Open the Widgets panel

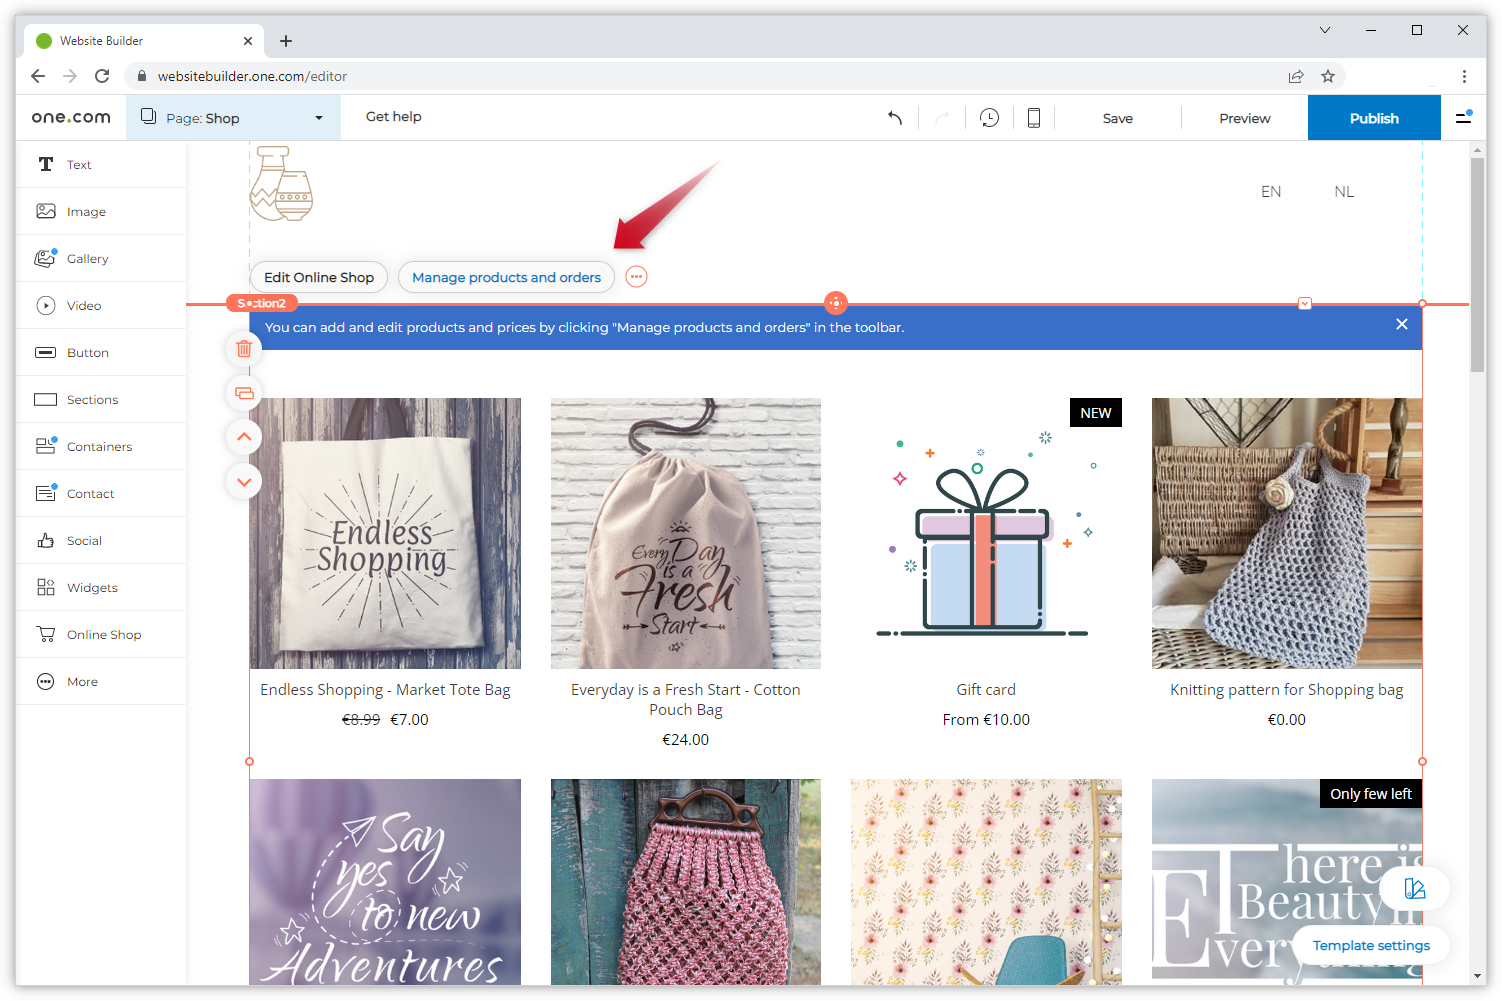point(91,587)
